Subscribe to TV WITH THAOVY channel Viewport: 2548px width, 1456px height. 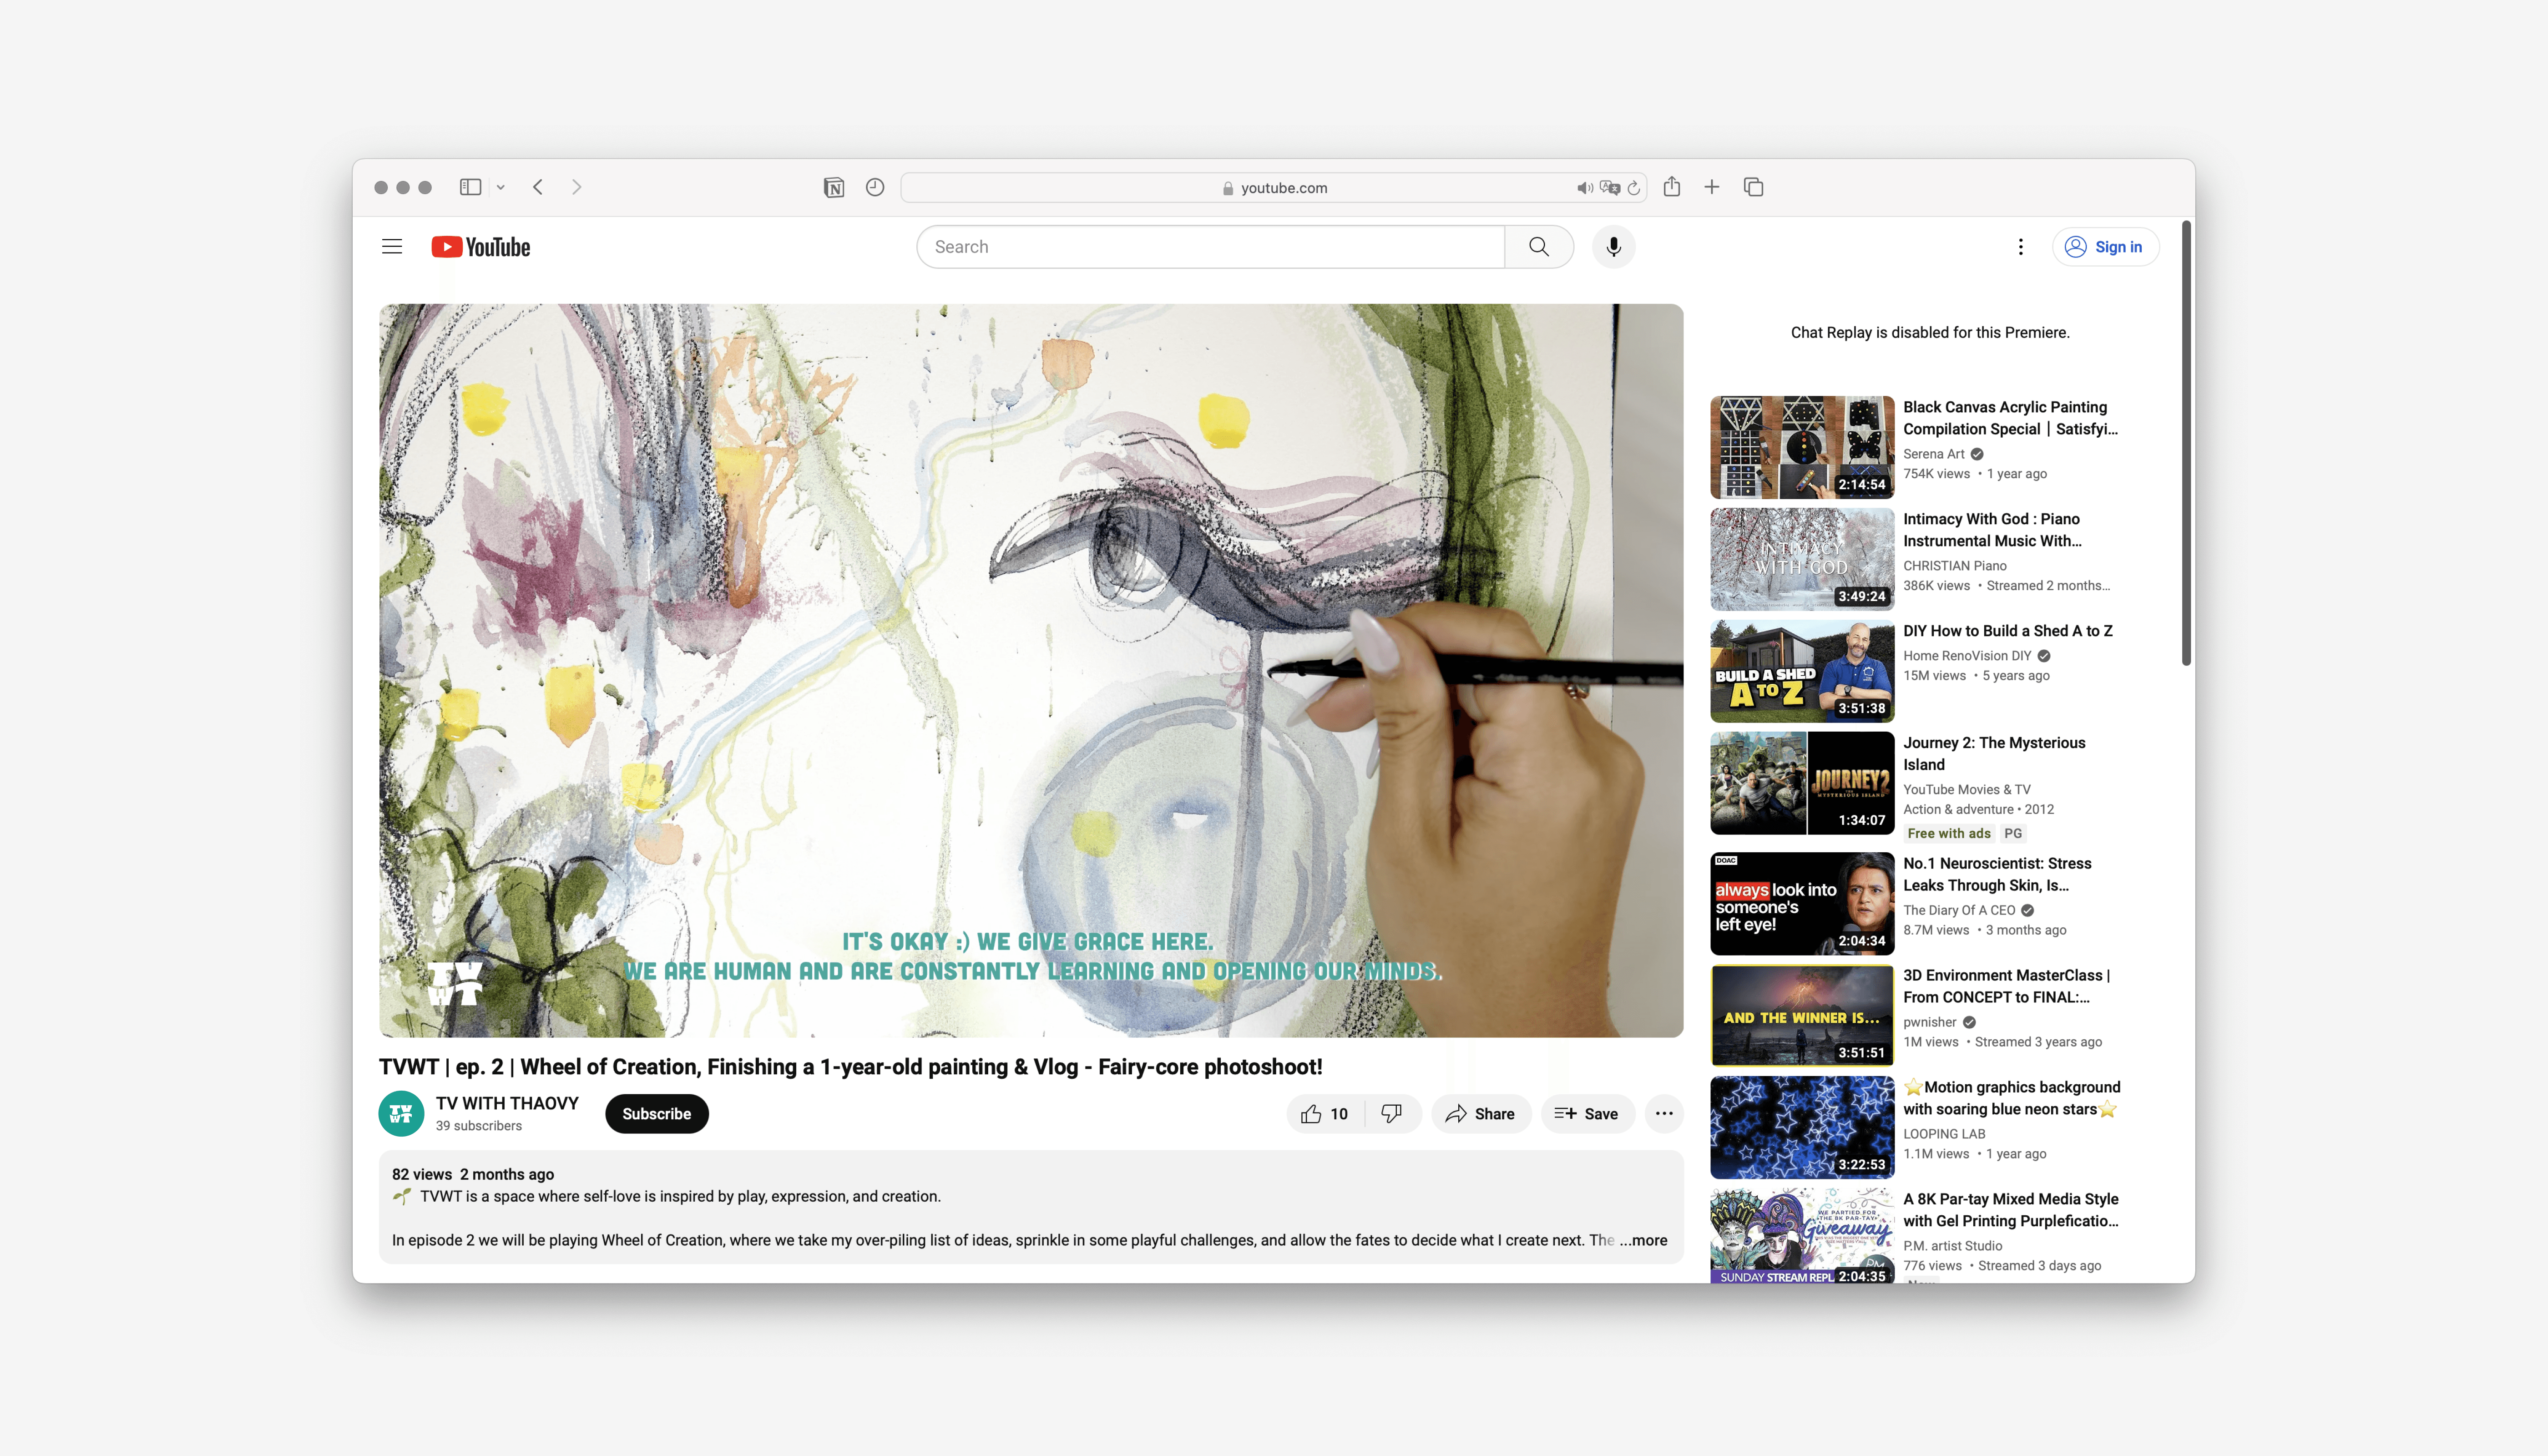(x=656, y=1114)
